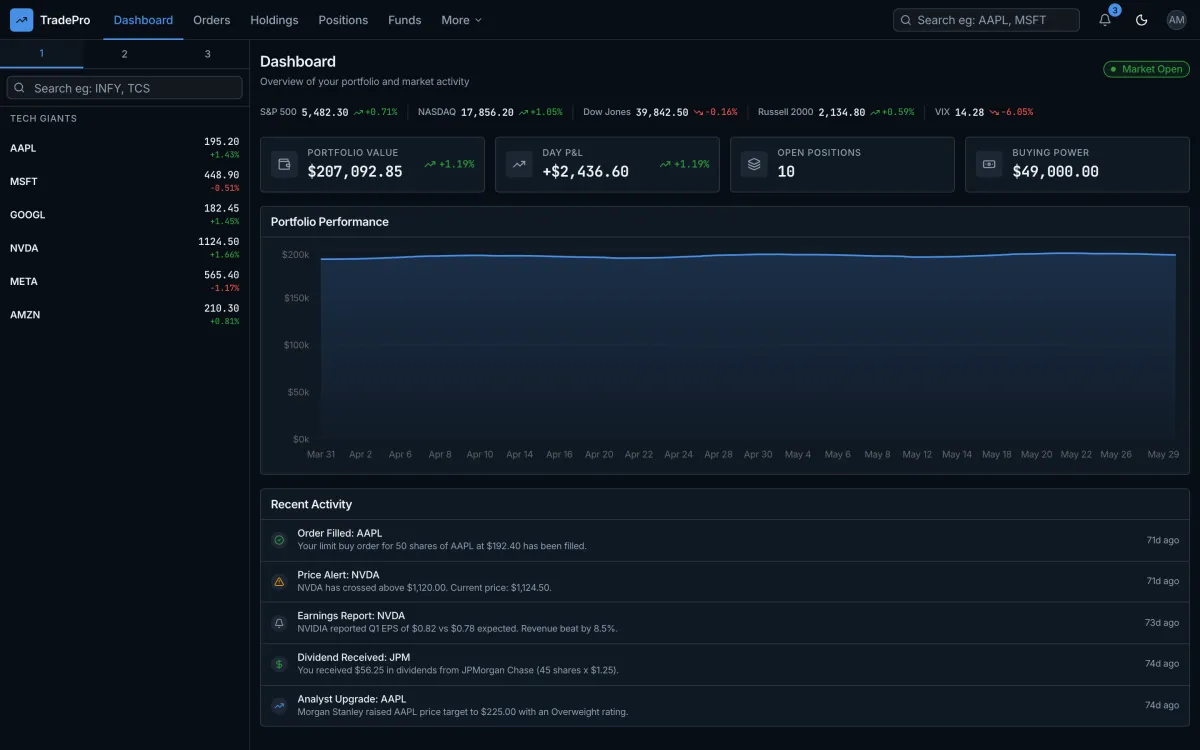Image resolution: width=1200 pixels, height=750 pixels.
Task: Click the VIX value 14.28
Action: click(969, 112)
